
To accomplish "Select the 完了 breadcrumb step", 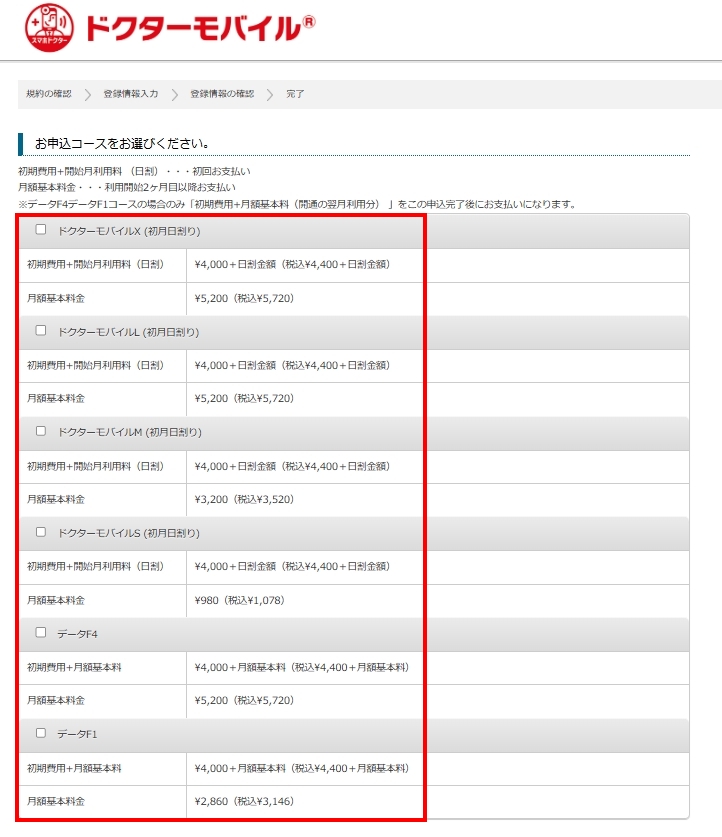I will pyautogui.click(x=295, y=94).
